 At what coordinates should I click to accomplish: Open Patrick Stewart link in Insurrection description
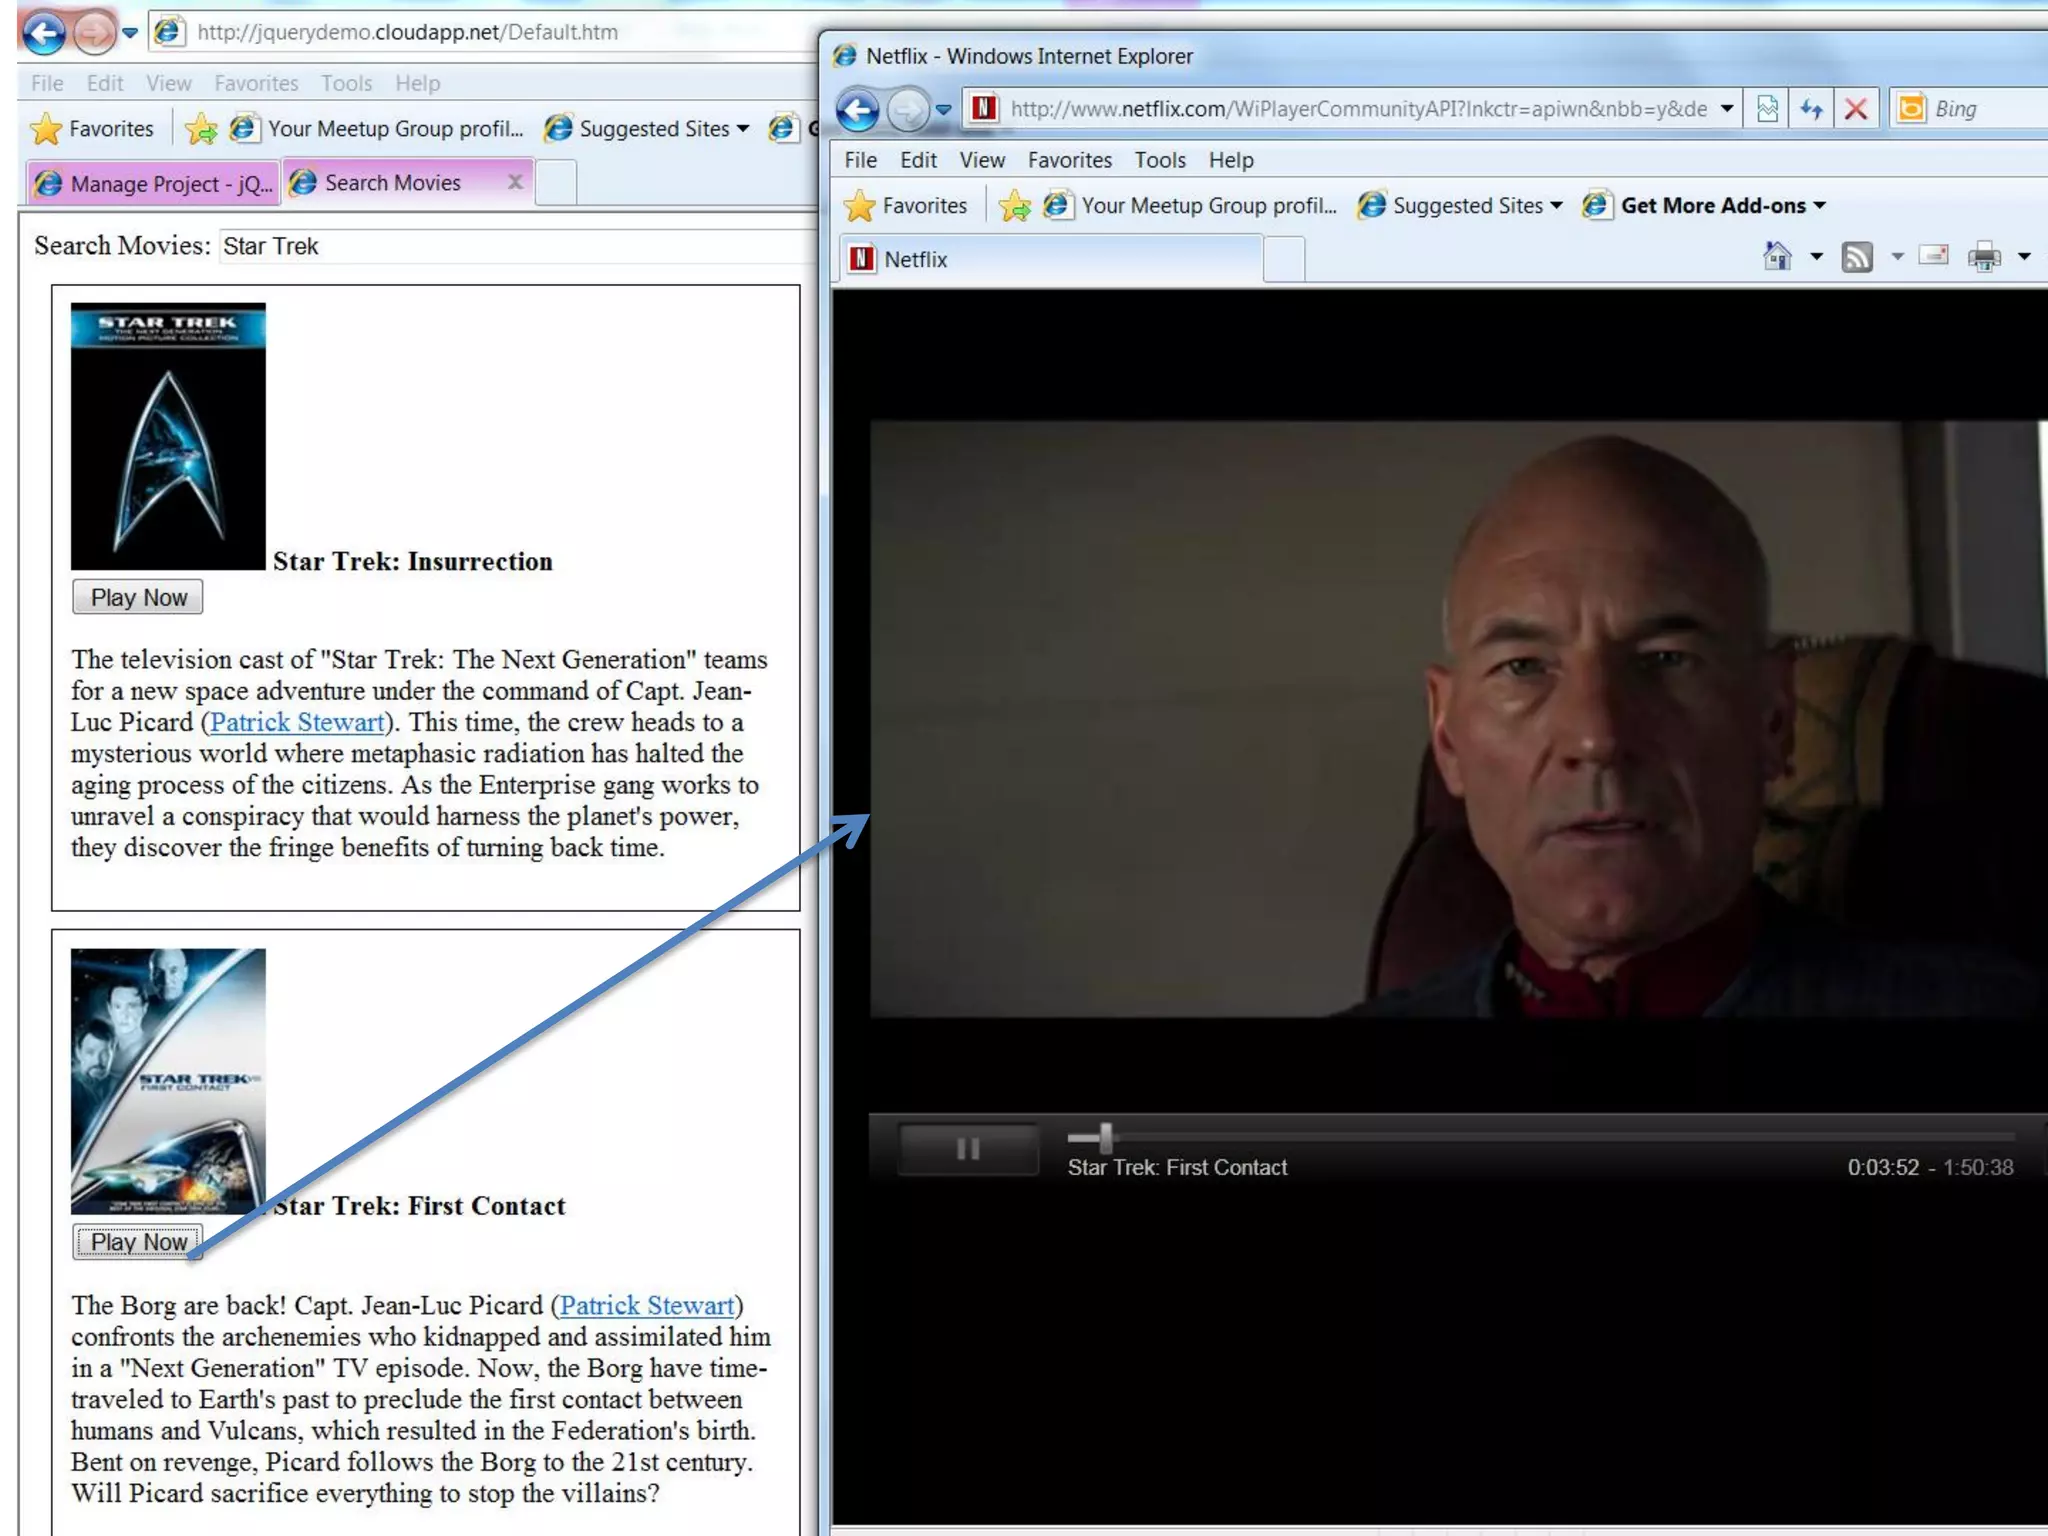(x=297, y=722)
